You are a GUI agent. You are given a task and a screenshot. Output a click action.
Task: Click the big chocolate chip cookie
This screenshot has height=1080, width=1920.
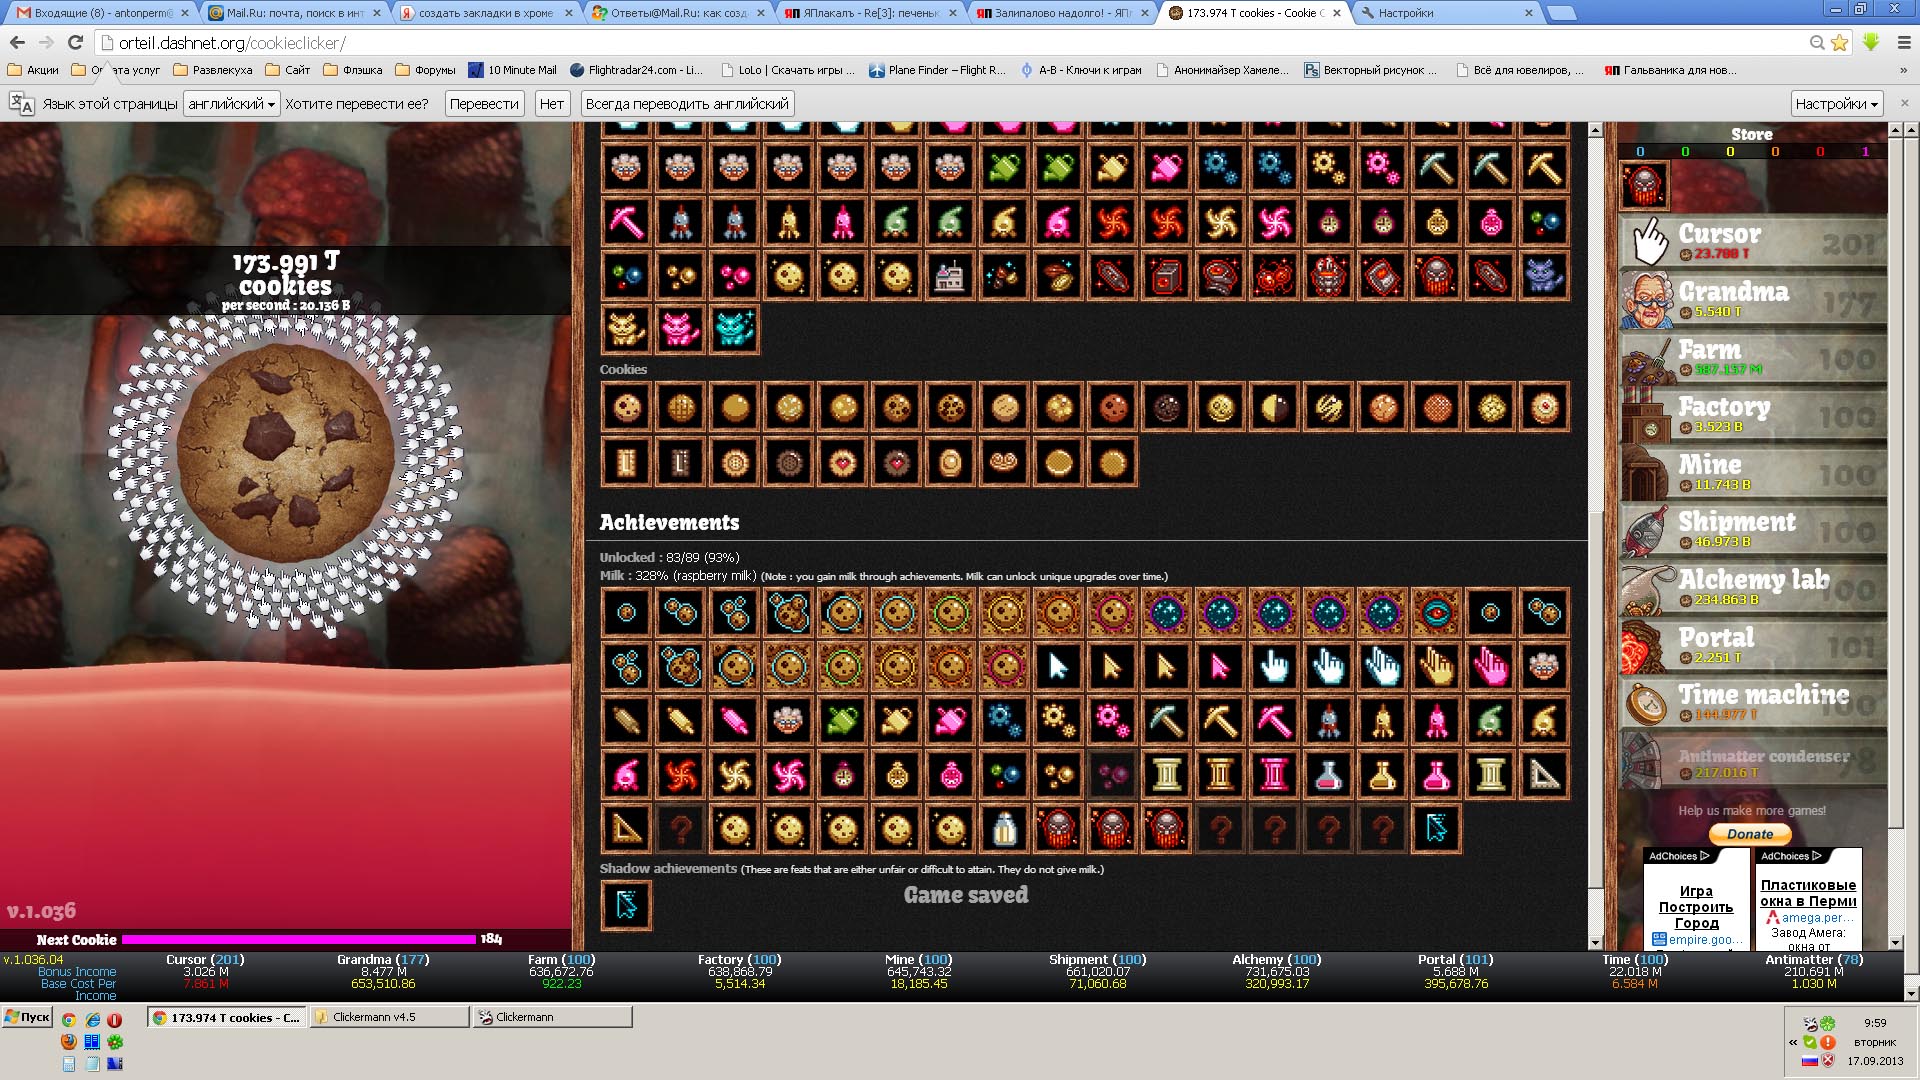[x=285, y=453]
